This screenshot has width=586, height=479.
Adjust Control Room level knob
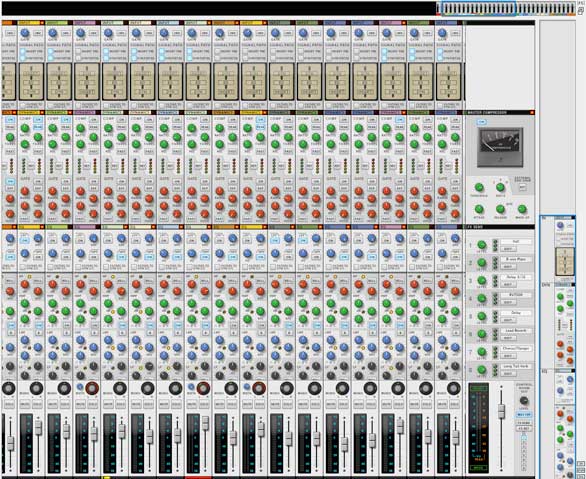[524, 401]
